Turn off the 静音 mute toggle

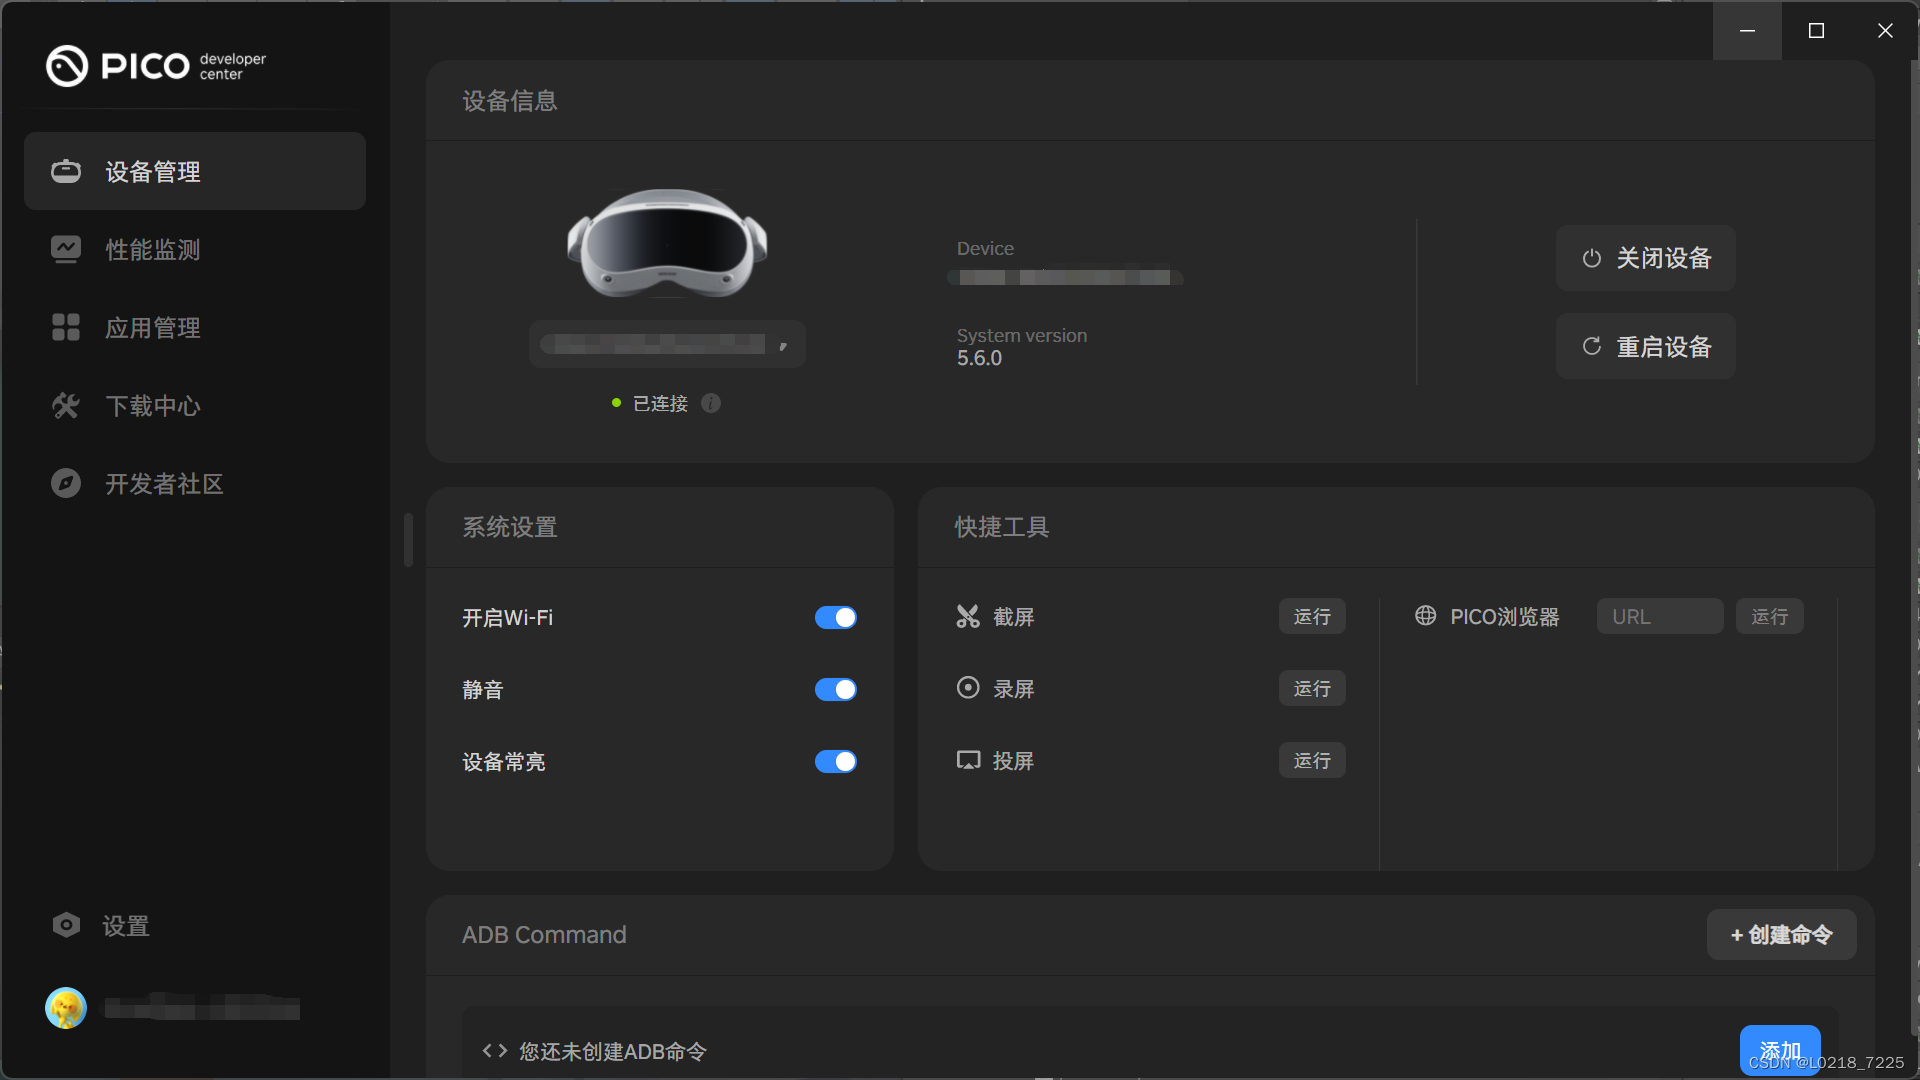click(836, 689)
